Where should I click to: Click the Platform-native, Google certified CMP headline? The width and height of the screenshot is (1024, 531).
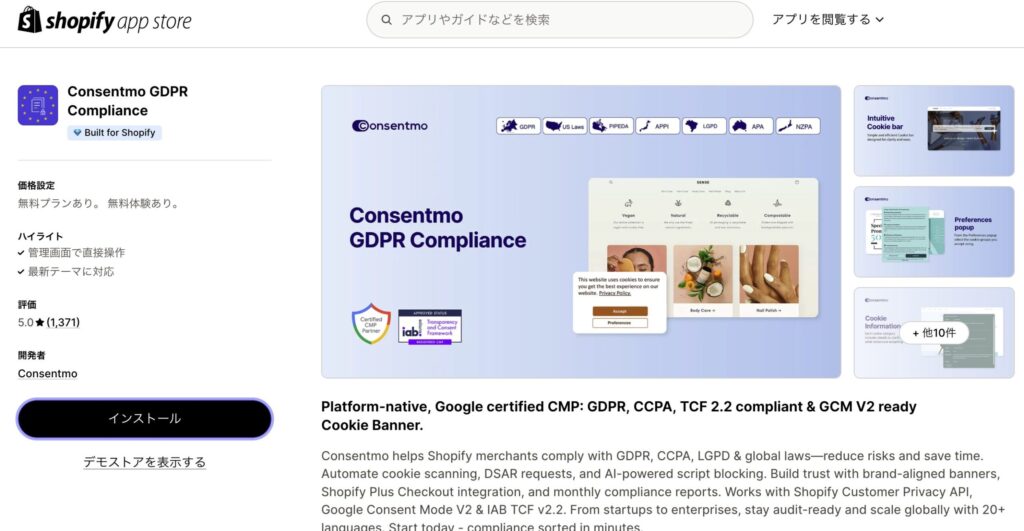click(618, 415)
